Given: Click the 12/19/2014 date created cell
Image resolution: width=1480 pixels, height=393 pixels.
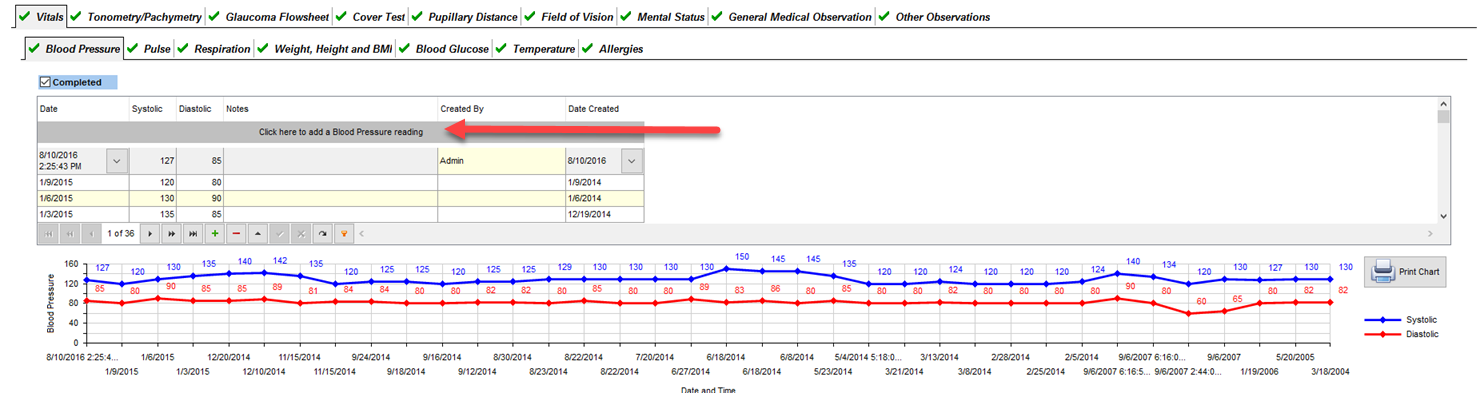Looking at the screenshot, I should [x=605, y=214].
